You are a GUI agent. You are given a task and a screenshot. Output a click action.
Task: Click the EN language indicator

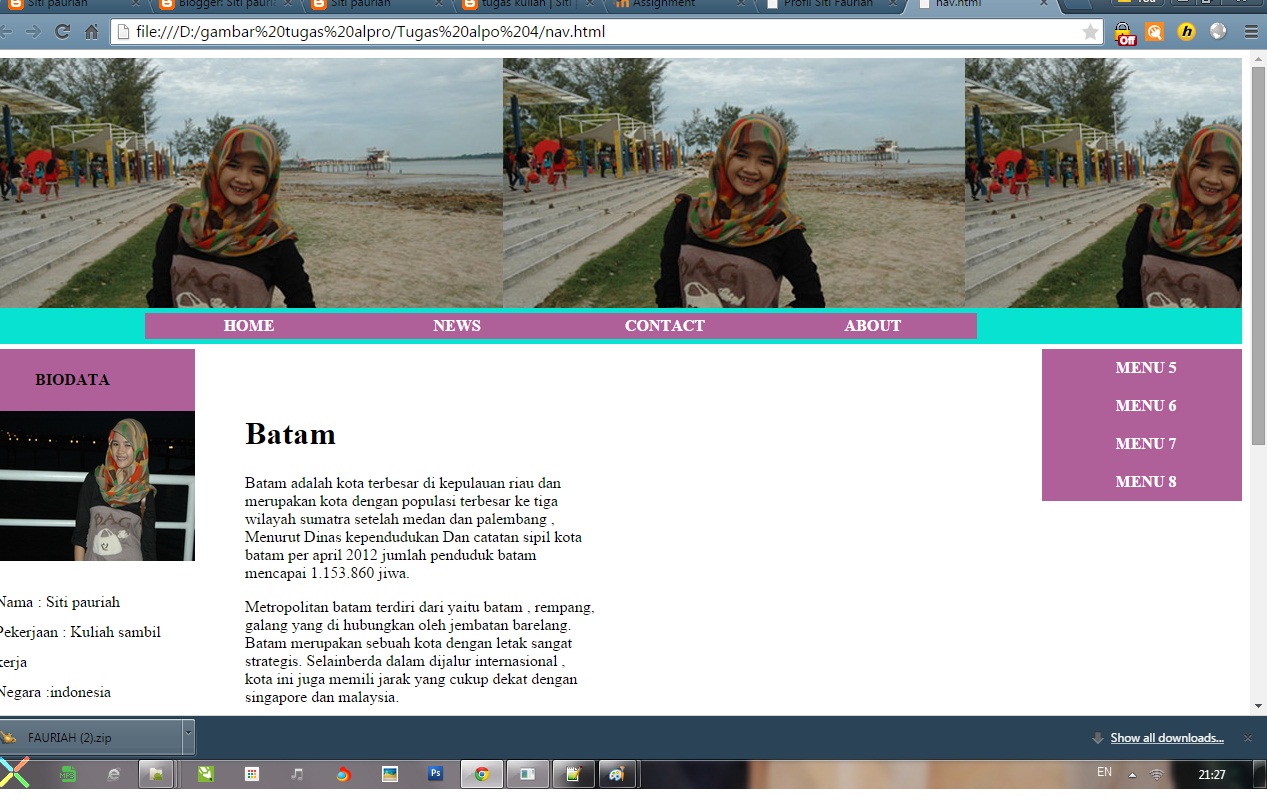1105,773
